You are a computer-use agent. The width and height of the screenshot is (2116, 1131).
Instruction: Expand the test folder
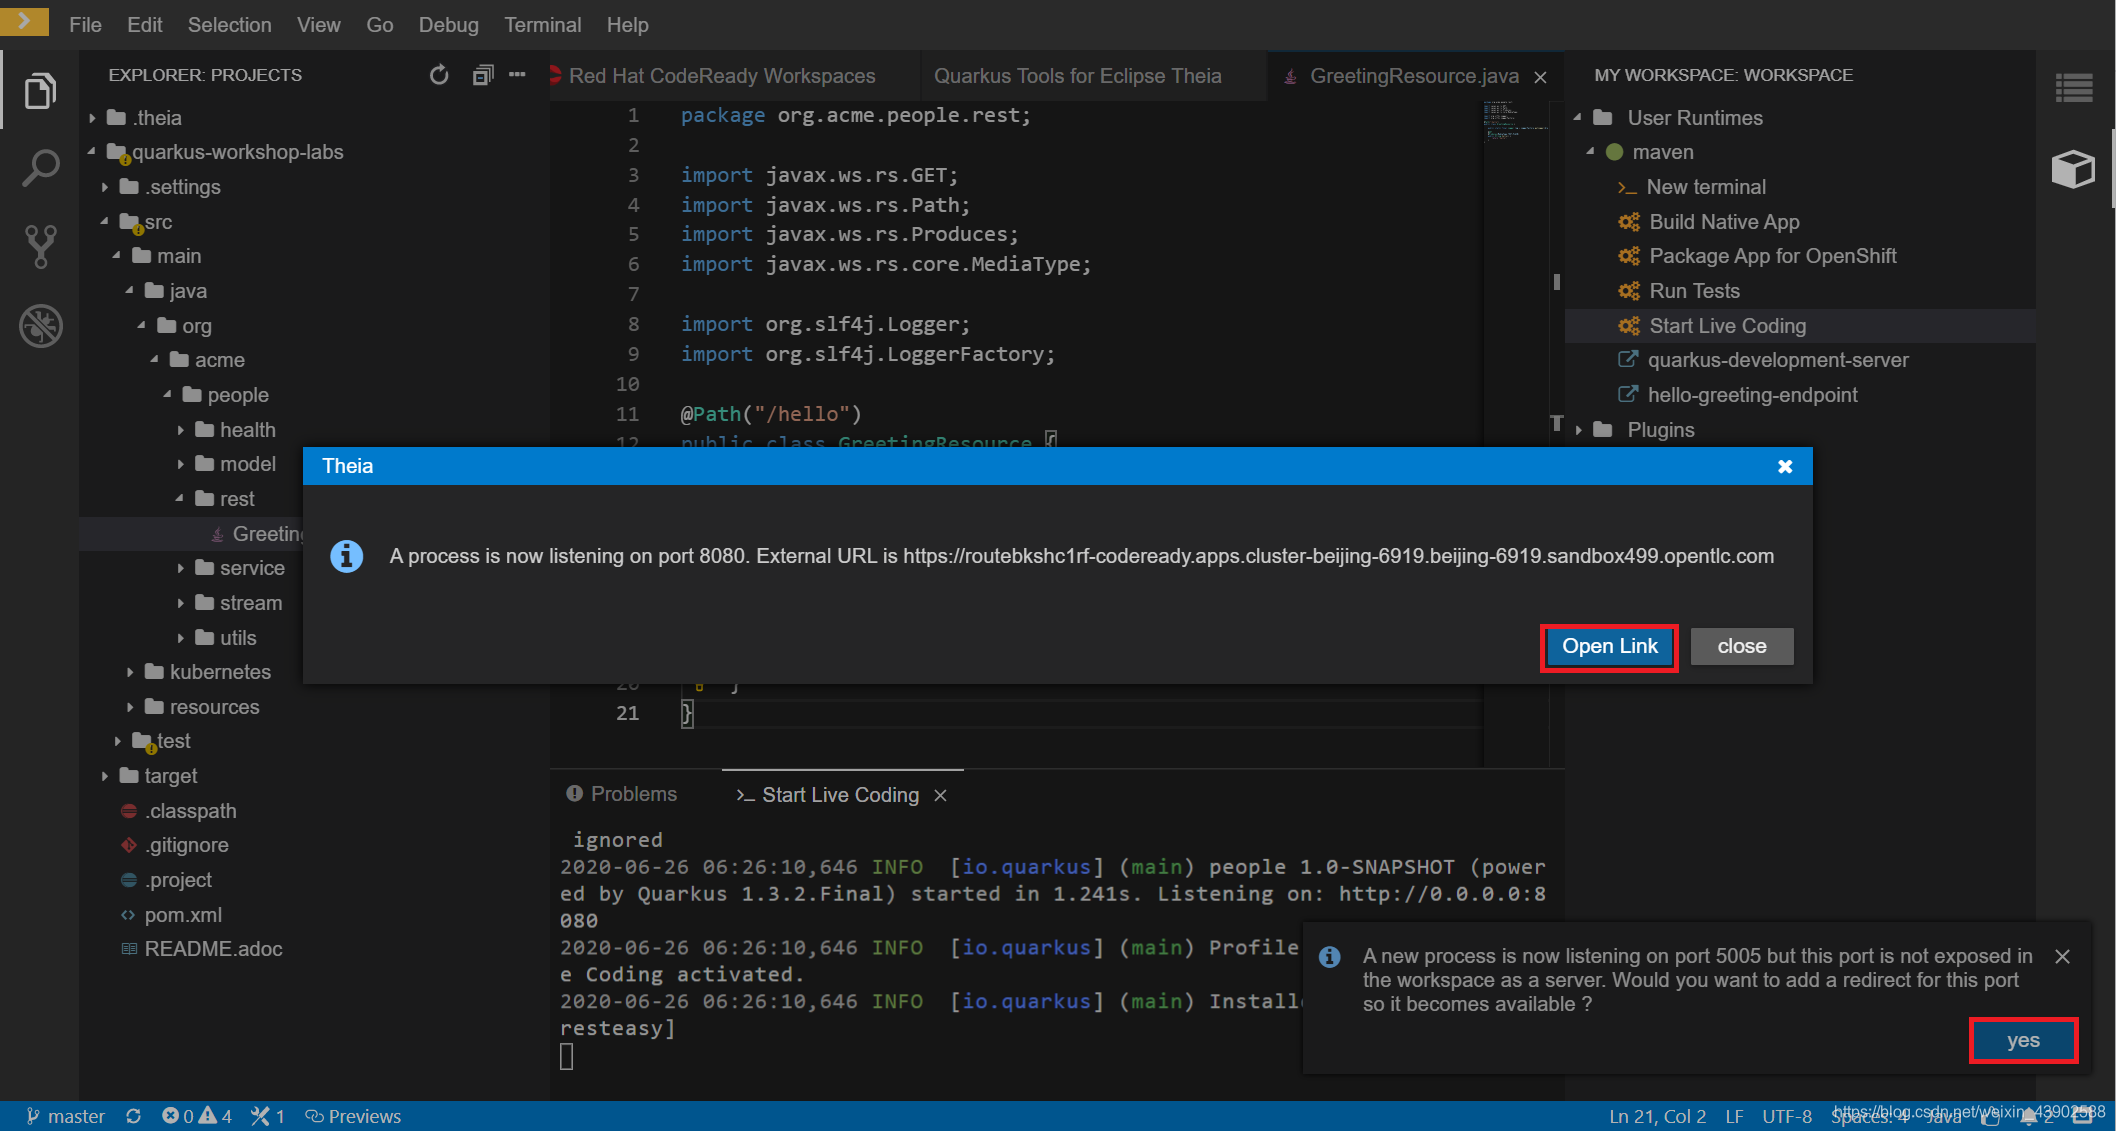[118, 741]
